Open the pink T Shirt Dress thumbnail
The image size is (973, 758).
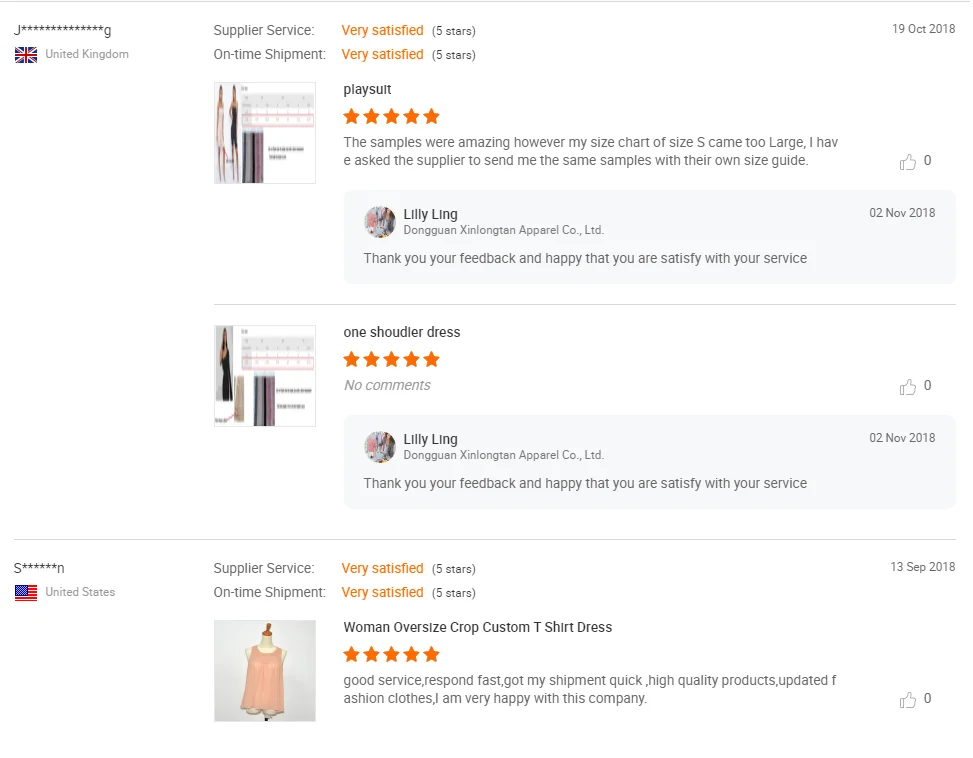(265, 671)
